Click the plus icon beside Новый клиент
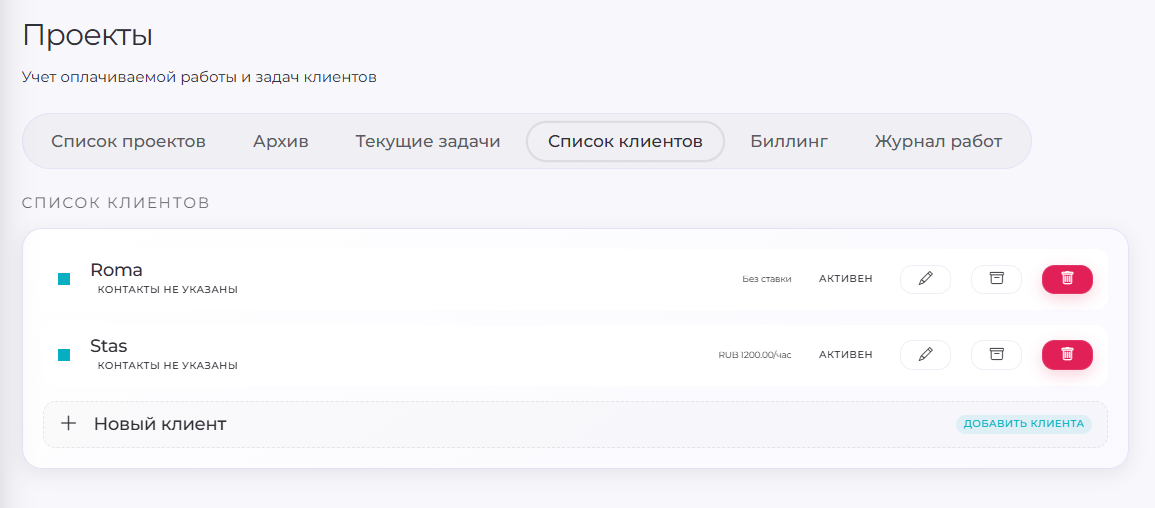 click(69, 423)
